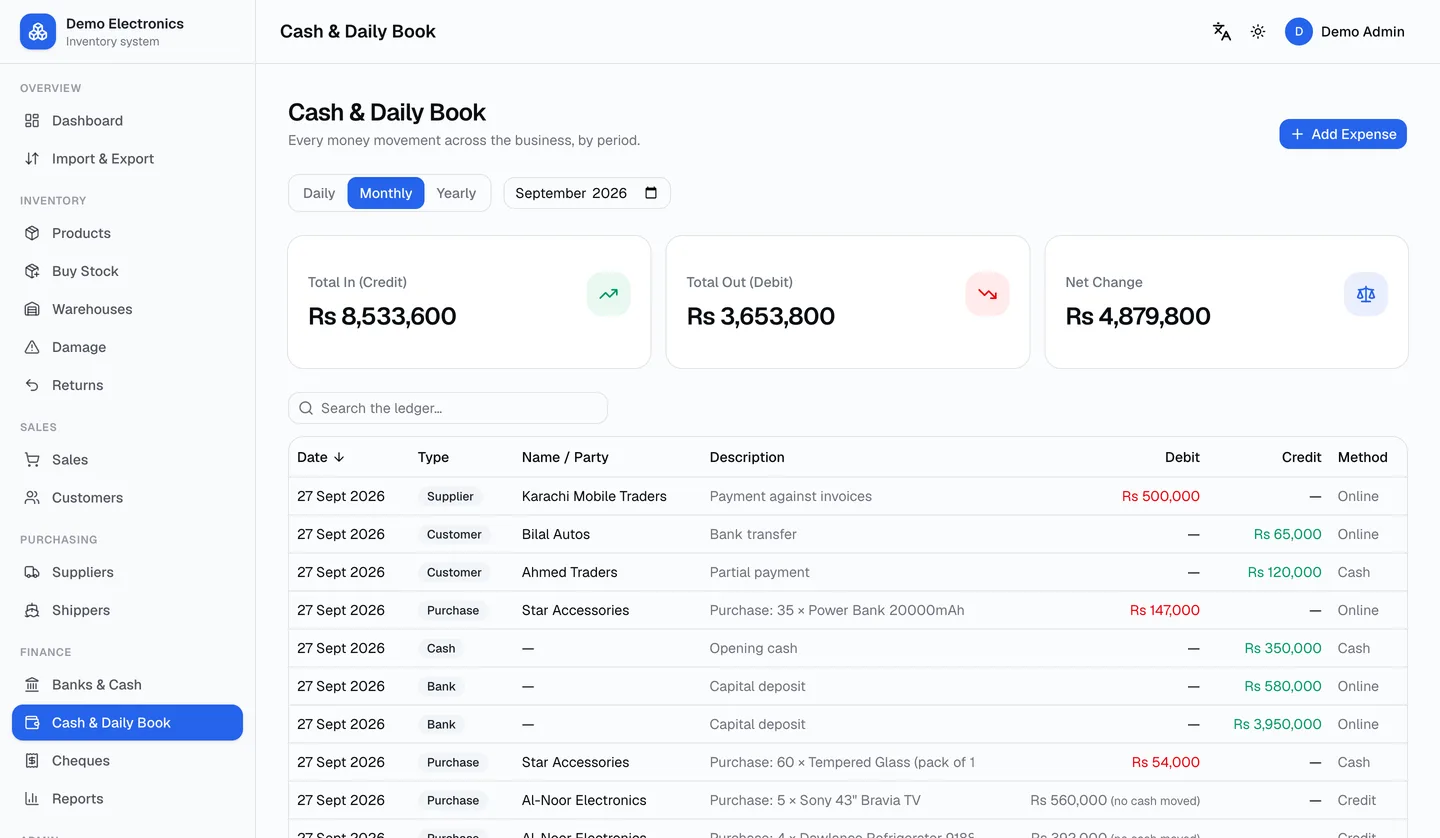Click the Net Change balance scale icon

pyautogui.click(x=1366, y=294)
